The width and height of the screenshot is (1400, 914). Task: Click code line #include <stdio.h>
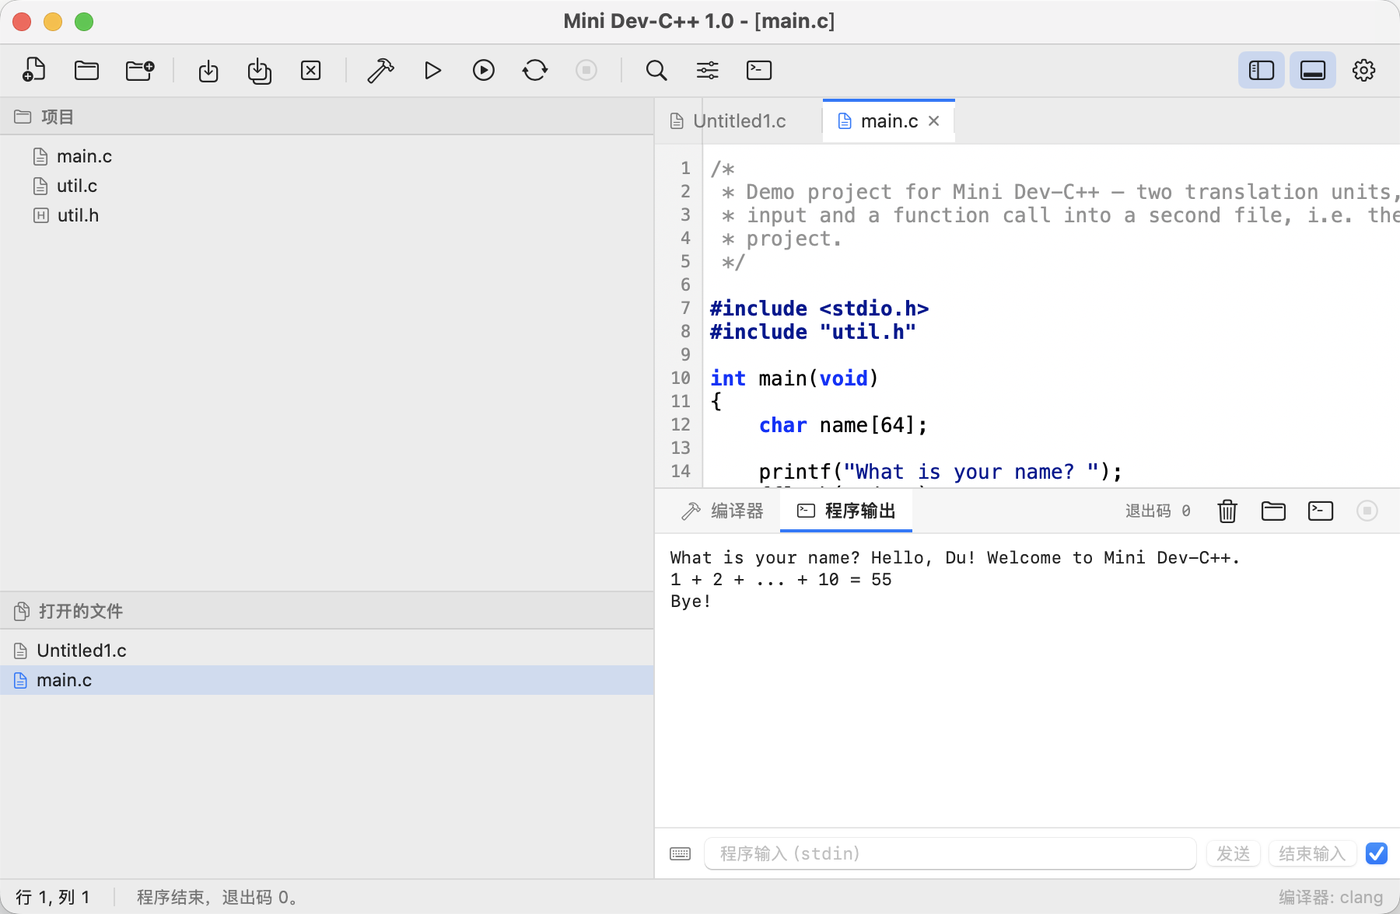tap(819, 309)
